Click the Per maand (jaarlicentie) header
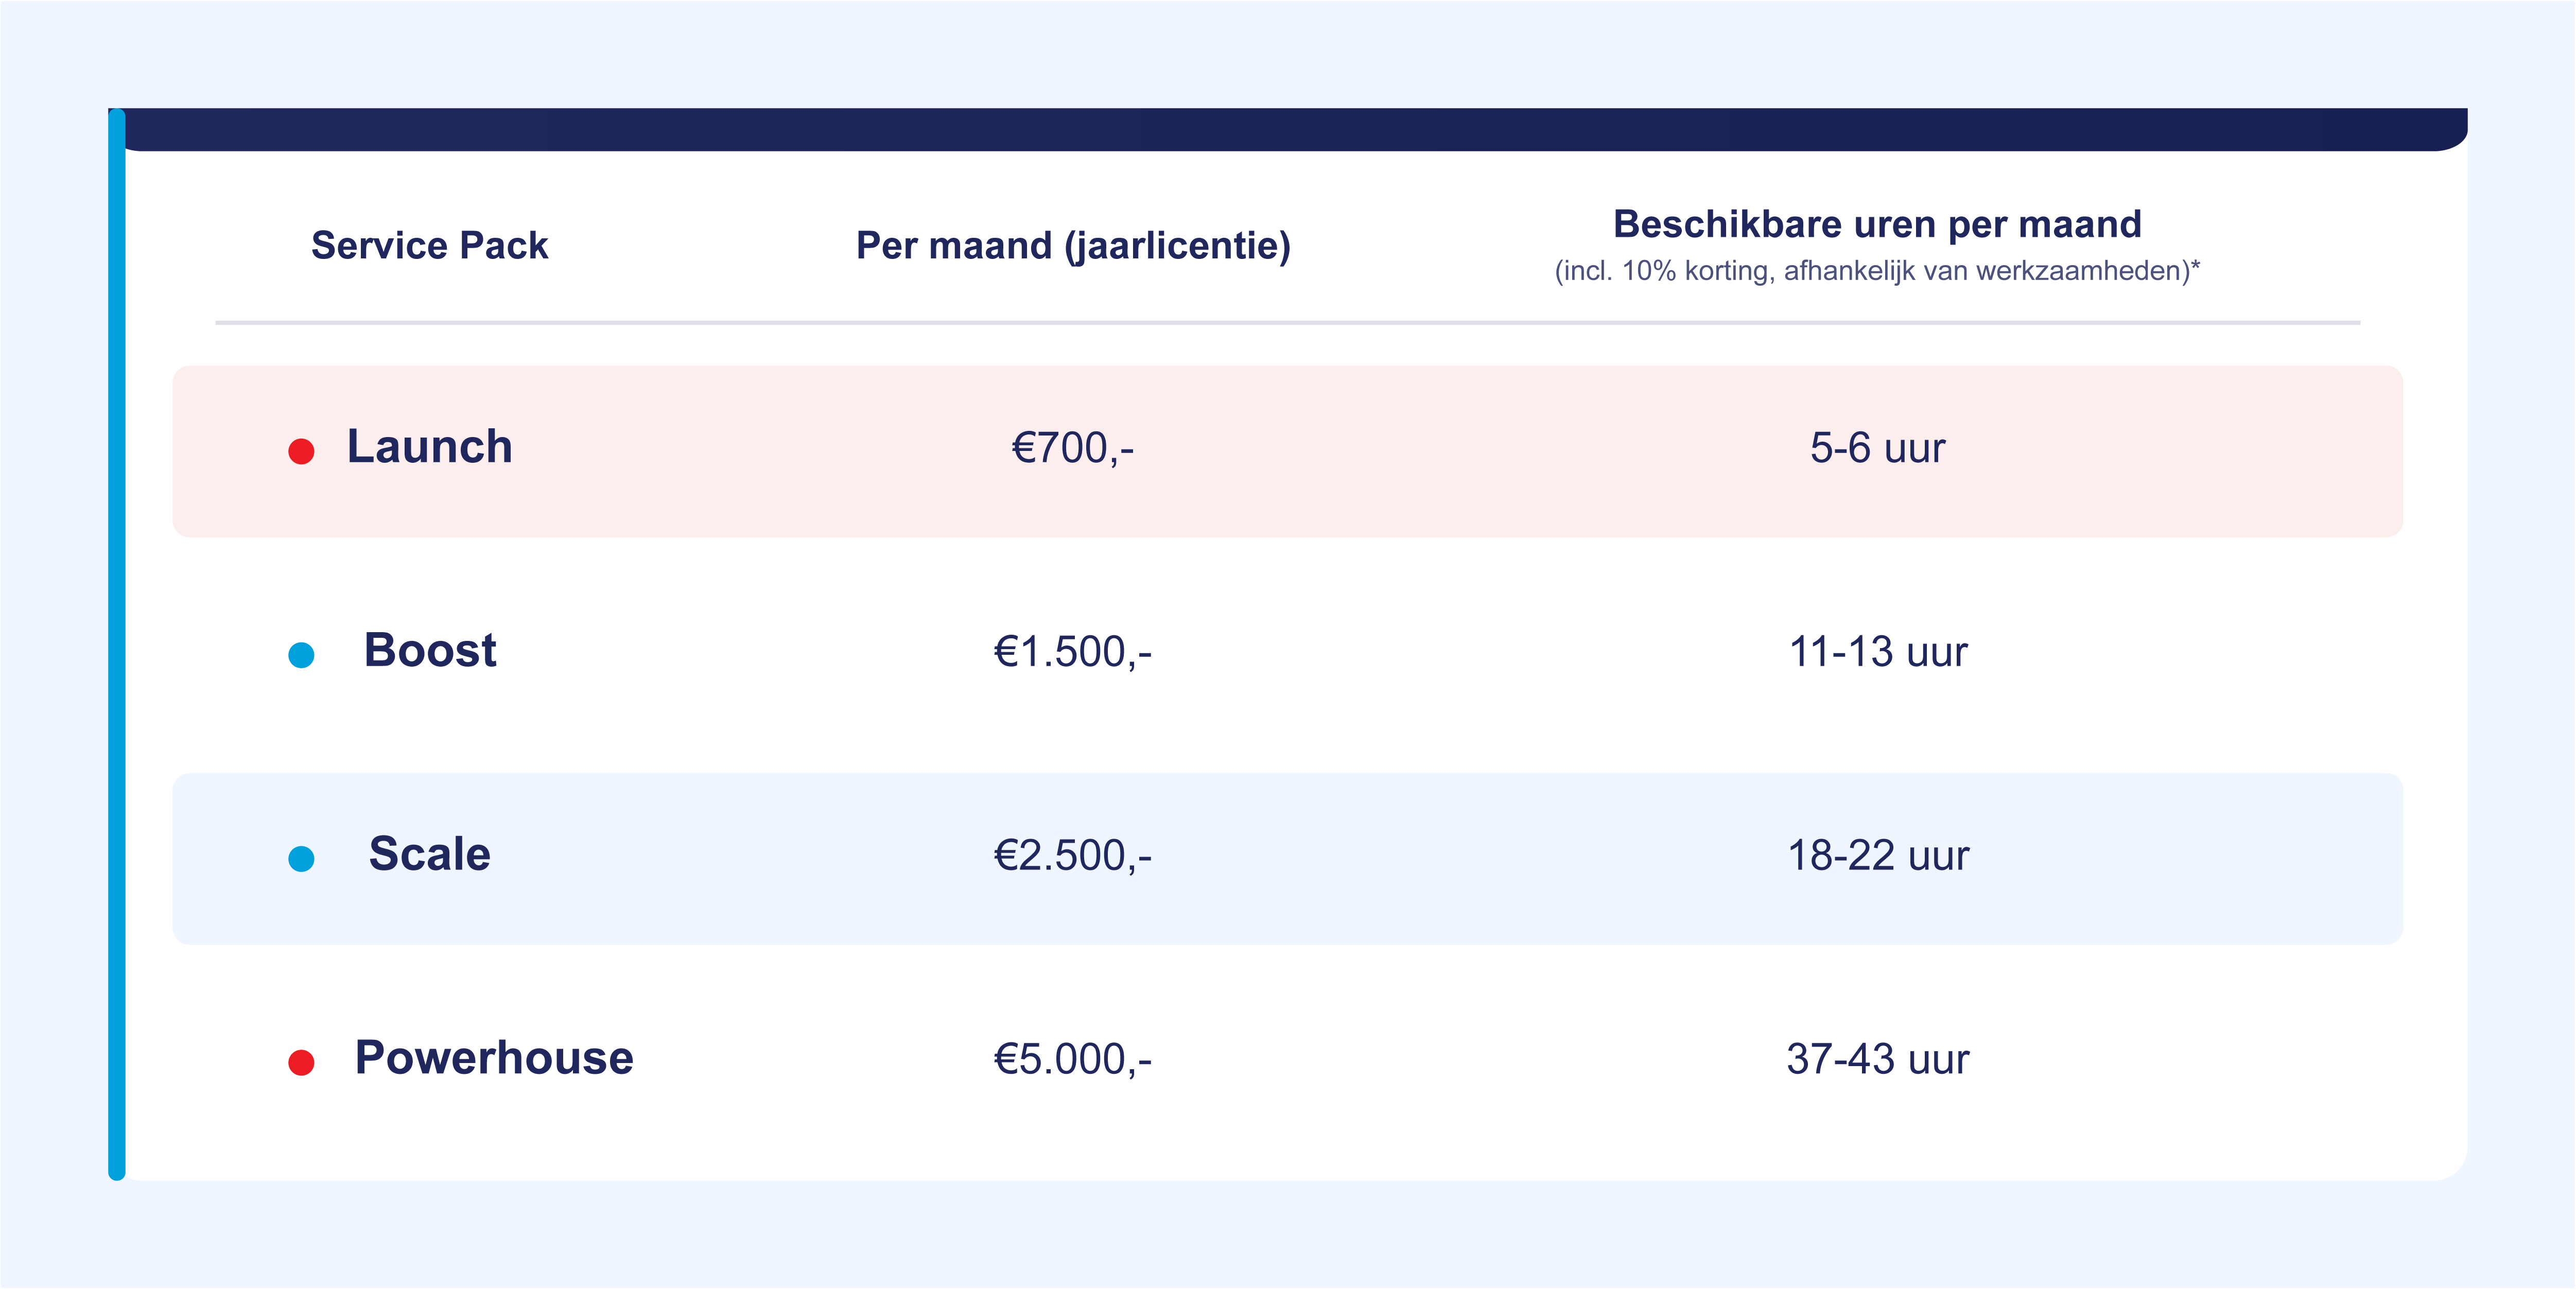Viewport: 2576px width, 1289px height. click(x=1073, y=245)
